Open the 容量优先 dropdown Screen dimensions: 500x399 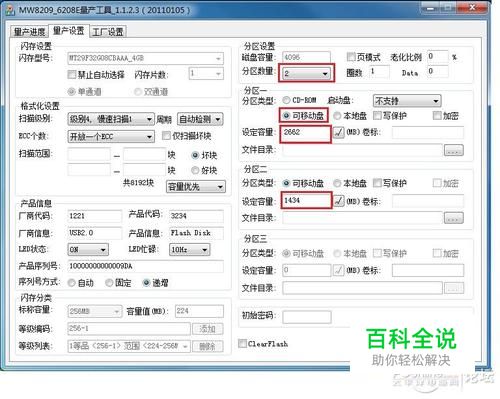(x=196, y=187)
